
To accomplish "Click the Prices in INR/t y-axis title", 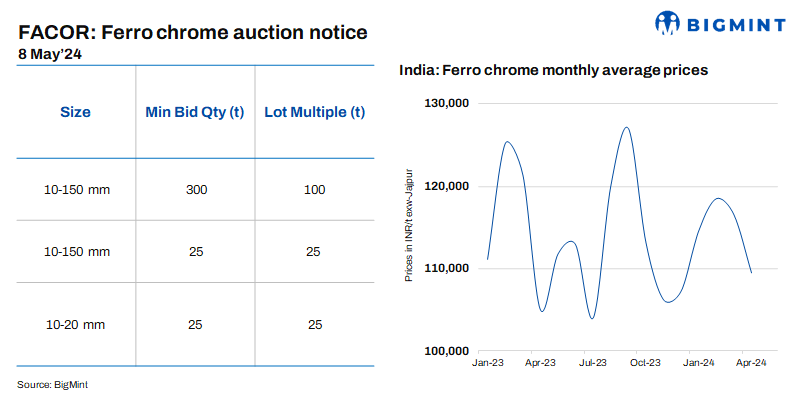I will 409,228.
